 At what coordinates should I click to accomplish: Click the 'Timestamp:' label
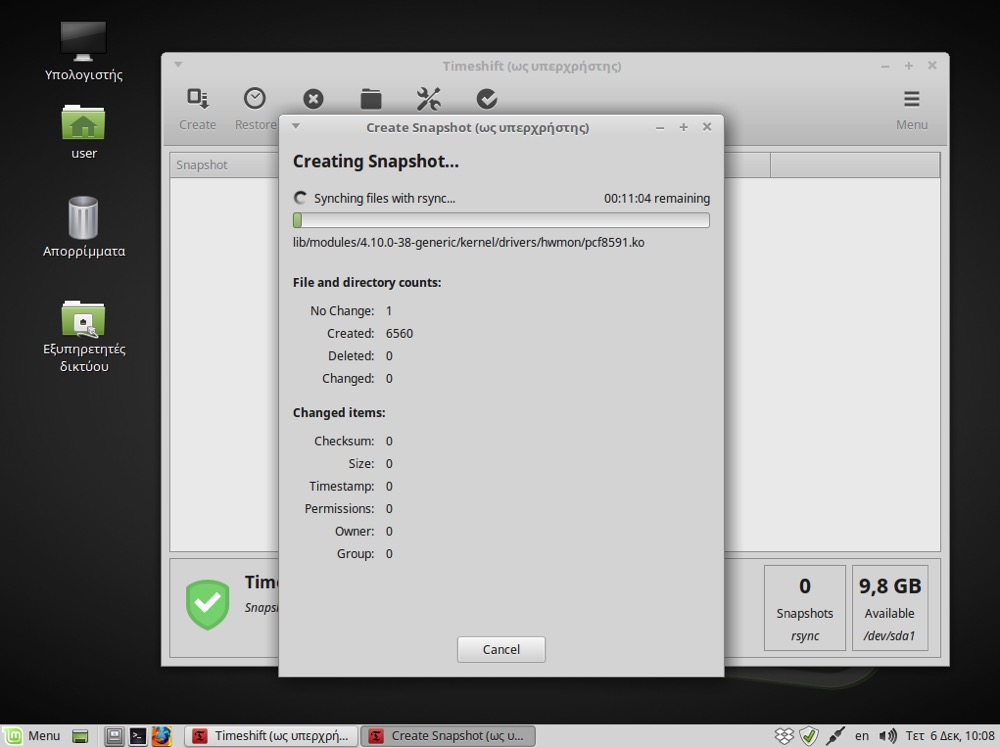point(342,487)
